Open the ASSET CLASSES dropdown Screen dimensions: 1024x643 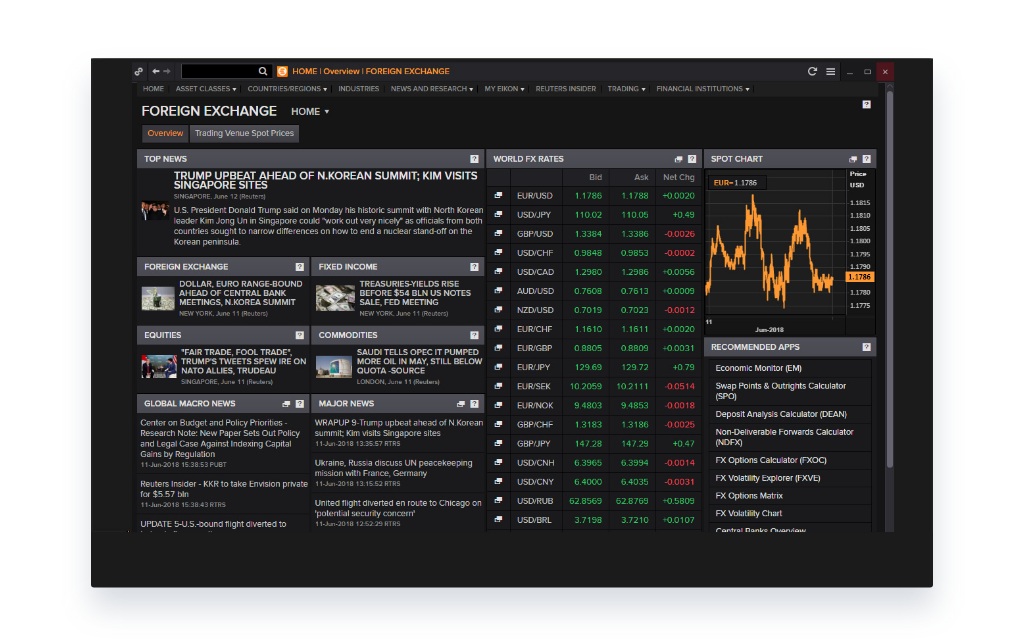point(205,88)
